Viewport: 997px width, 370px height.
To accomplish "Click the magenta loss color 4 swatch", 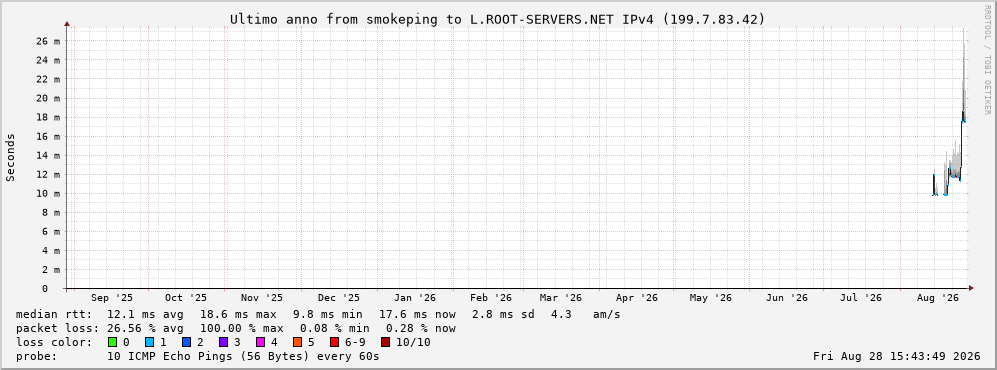I will [260, 342].
